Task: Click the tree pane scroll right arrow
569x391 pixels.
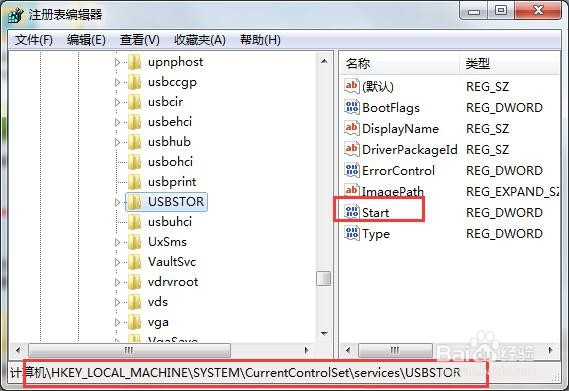Action: (x=307, y=350)
